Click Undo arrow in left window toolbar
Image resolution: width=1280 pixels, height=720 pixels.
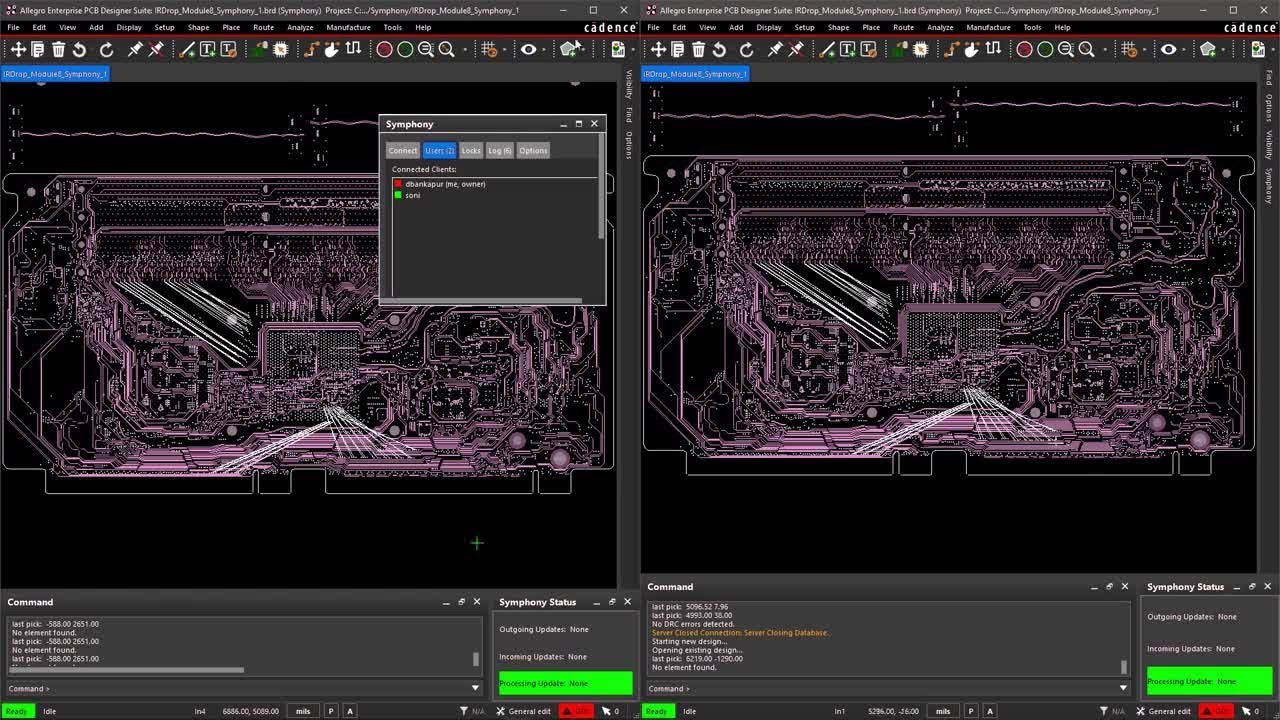[79, 49]
